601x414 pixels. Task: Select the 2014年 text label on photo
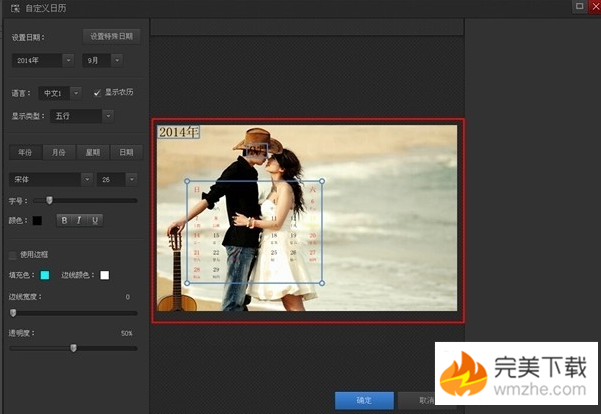[179, 132]
